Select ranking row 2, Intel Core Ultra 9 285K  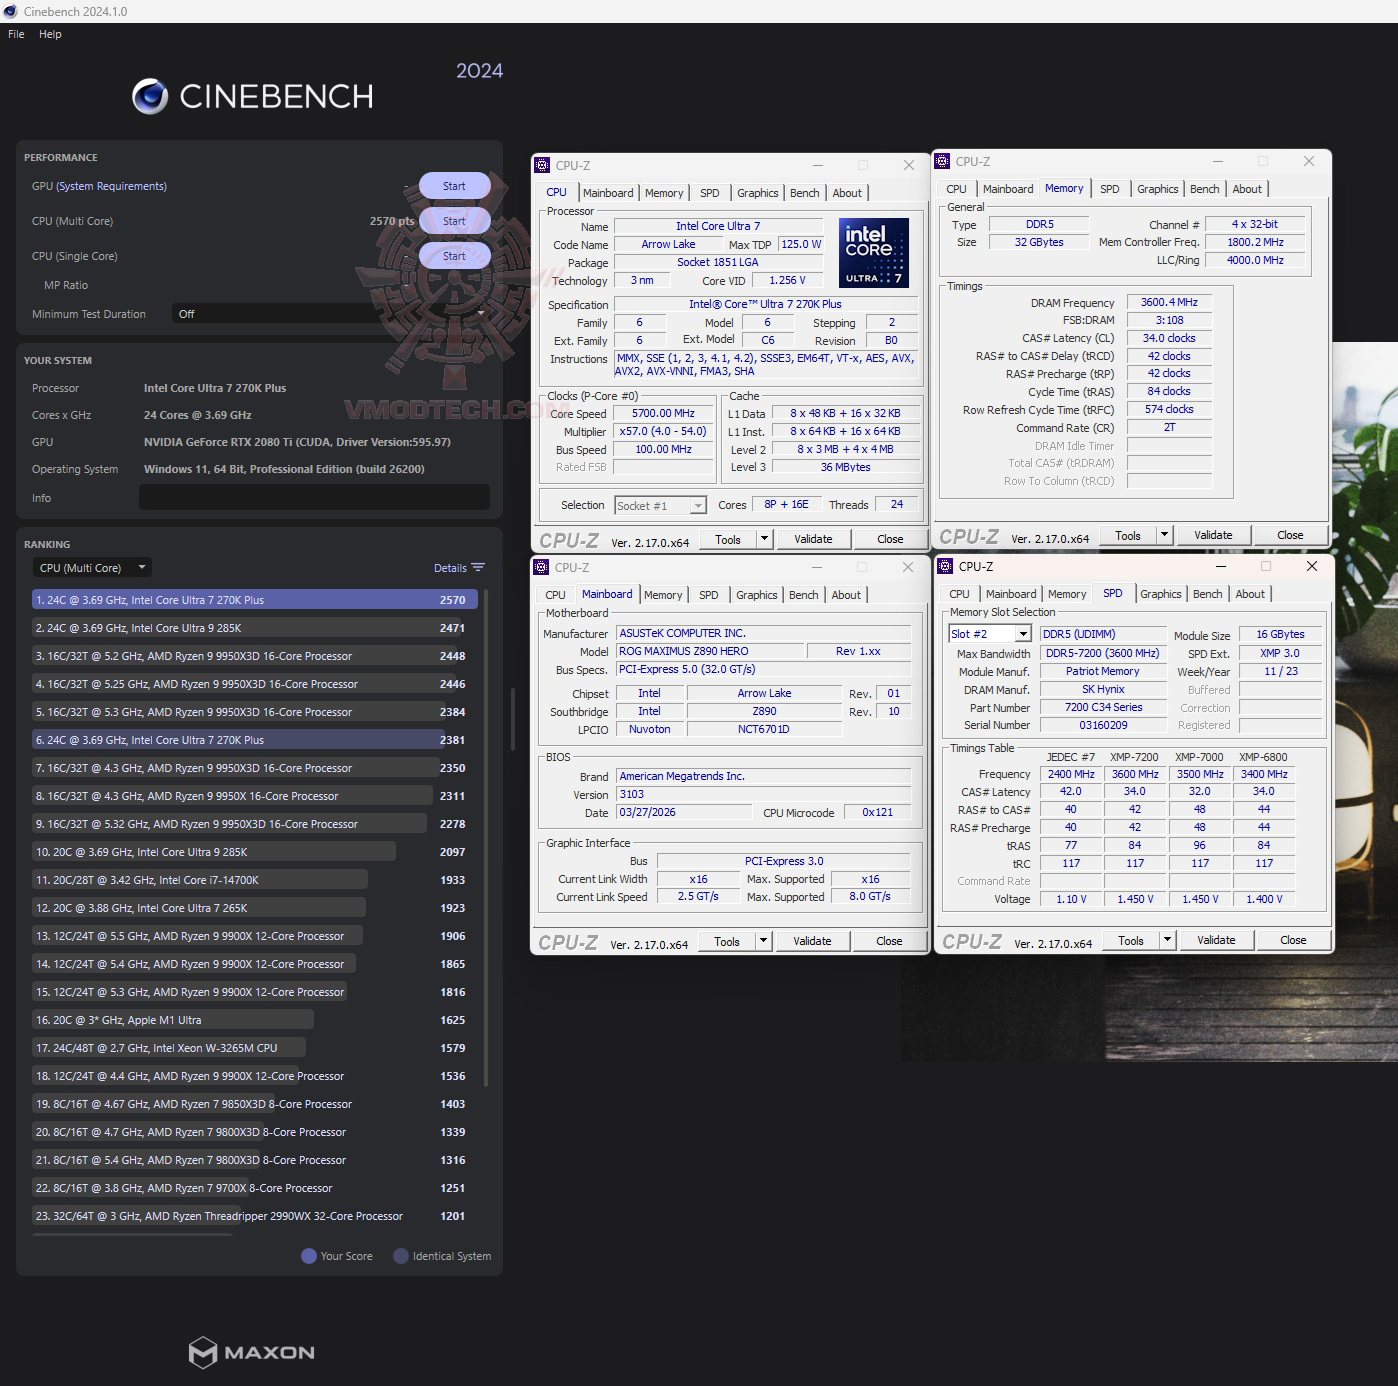255,628
